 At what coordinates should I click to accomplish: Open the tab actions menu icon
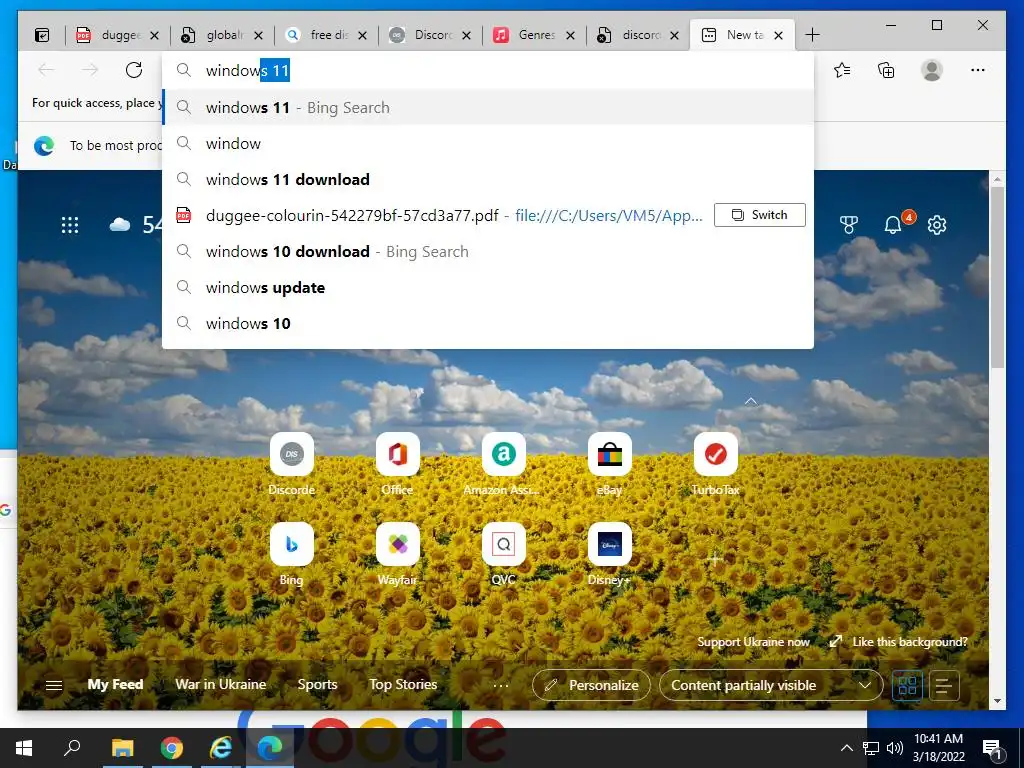(42, 35)
